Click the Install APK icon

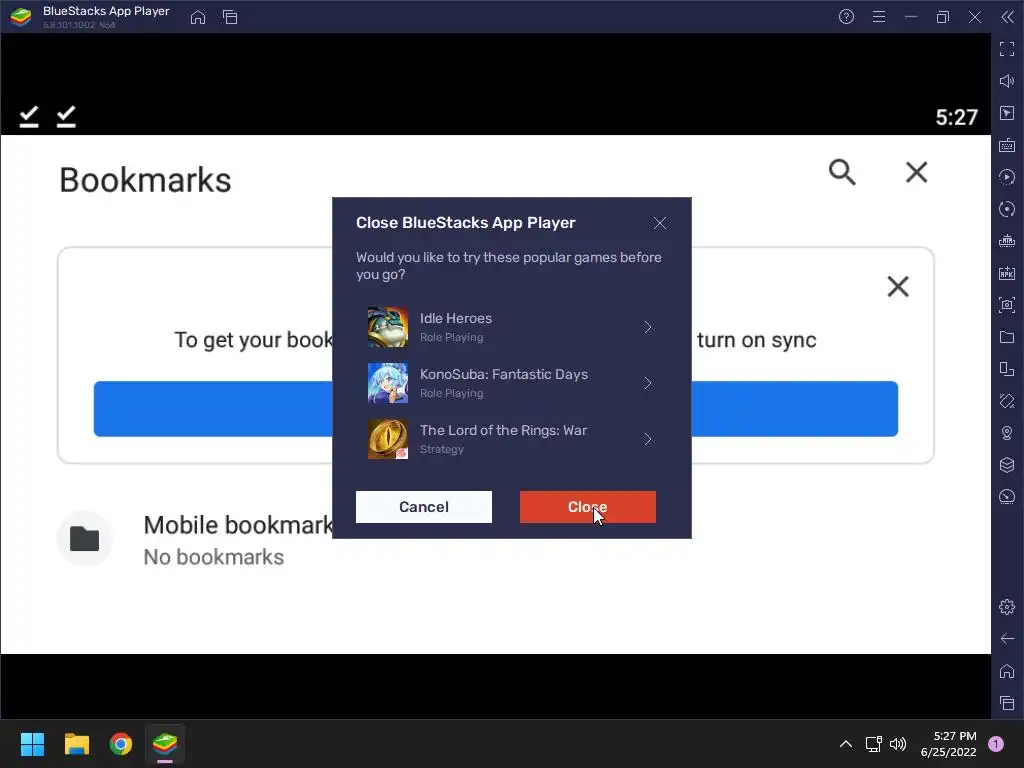pos(1007,273)
